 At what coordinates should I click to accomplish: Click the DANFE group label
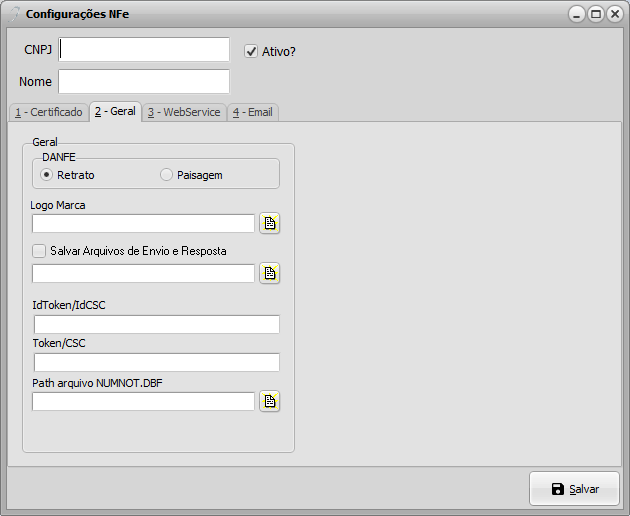(59, 157)
